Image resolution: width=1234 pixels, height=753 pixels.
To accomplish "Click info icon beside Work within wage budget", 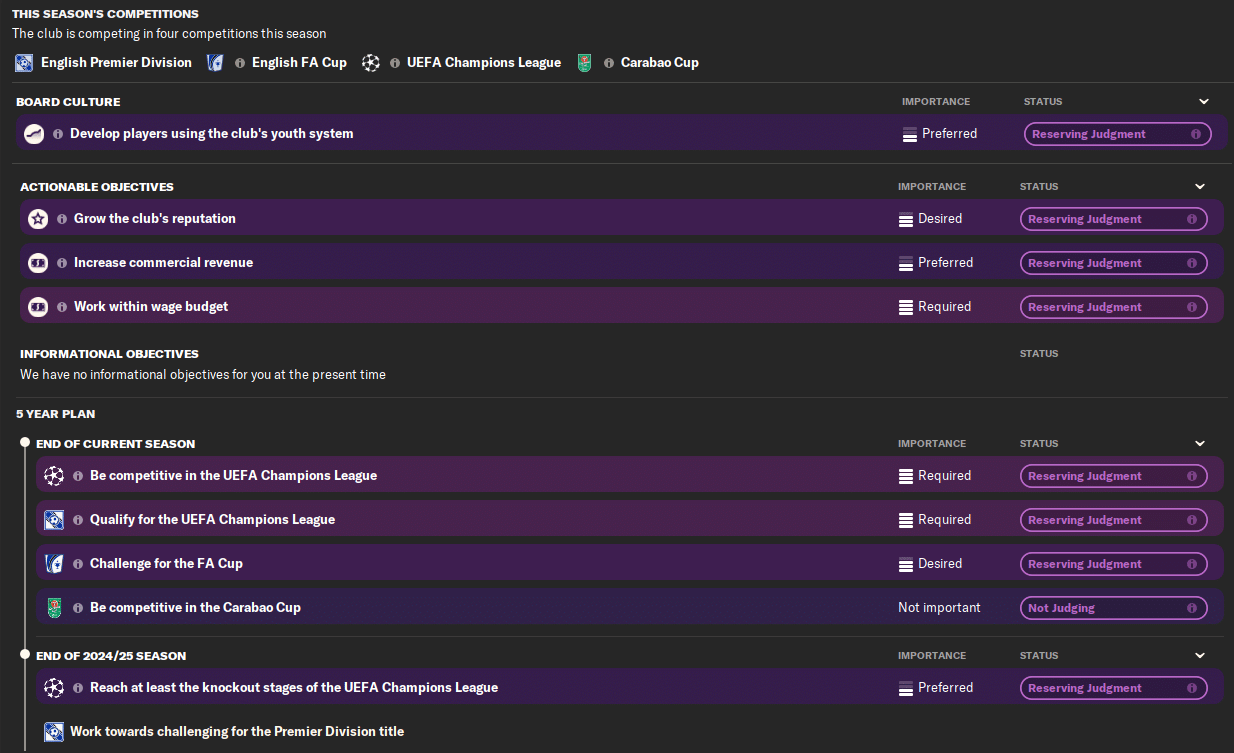I will tap(62, 307).
